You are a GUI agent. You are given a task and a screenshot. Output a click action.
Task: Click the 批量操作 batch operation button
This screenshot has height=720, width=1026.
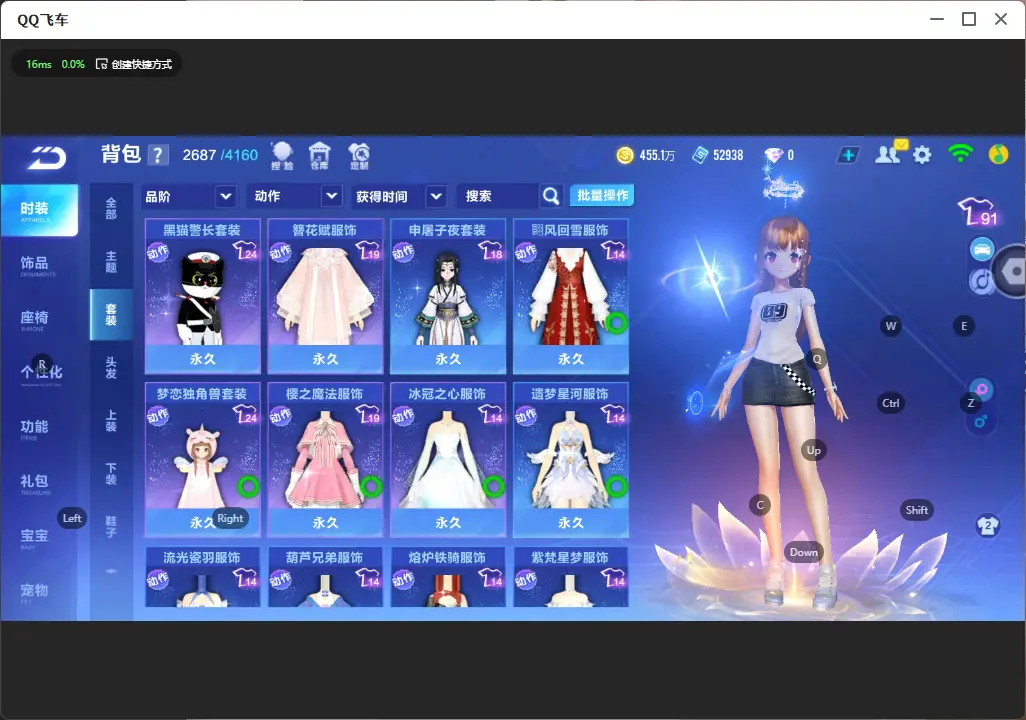coord(602,196)
